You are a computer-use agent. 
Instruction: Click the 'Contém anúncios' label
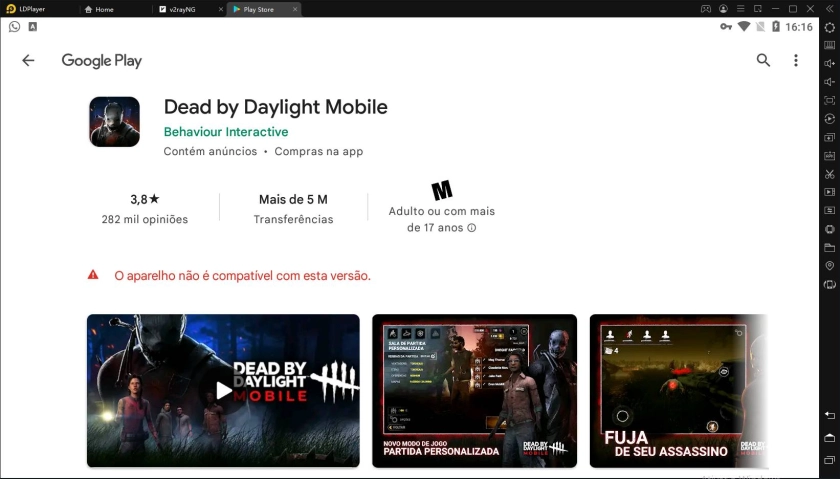pos(210,152)
